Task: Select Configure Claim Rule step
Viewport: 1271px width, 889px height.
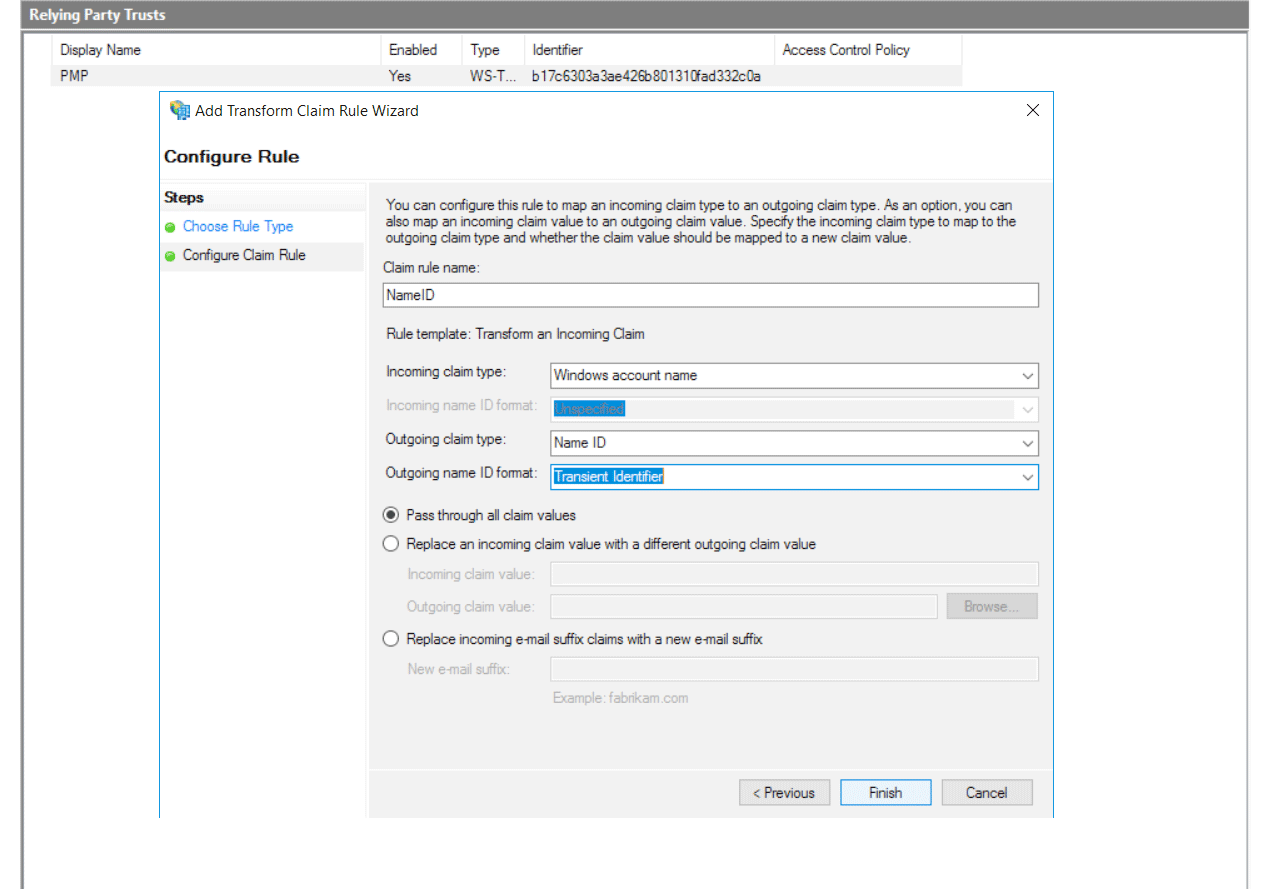Action: point(243,255)
